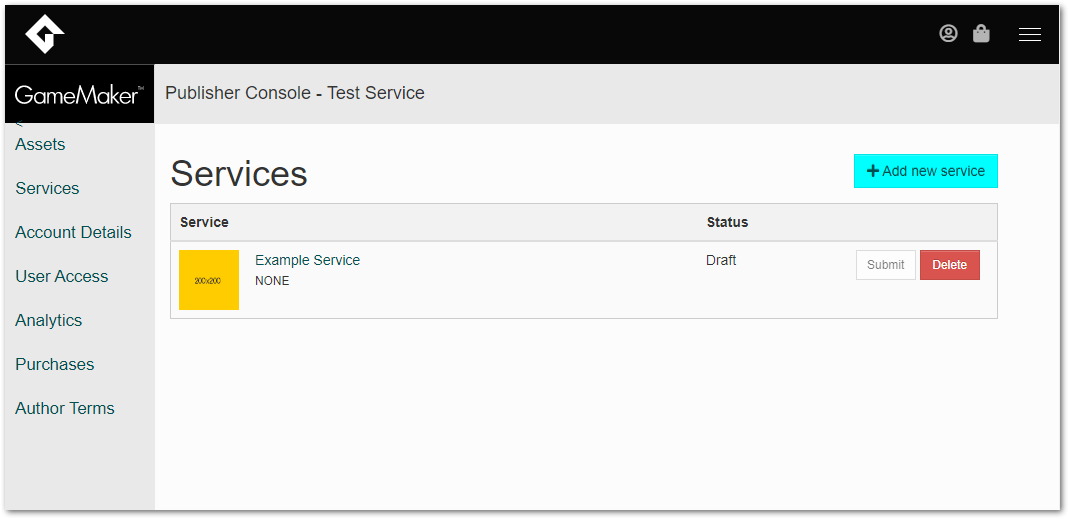
Task: Open Author Terms in the sidebar
Action: coord(65,409)
